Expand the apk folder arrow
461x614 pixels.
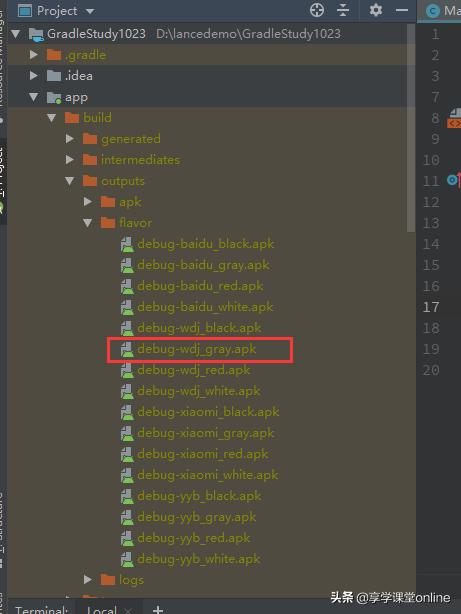[x=88, y=201]
